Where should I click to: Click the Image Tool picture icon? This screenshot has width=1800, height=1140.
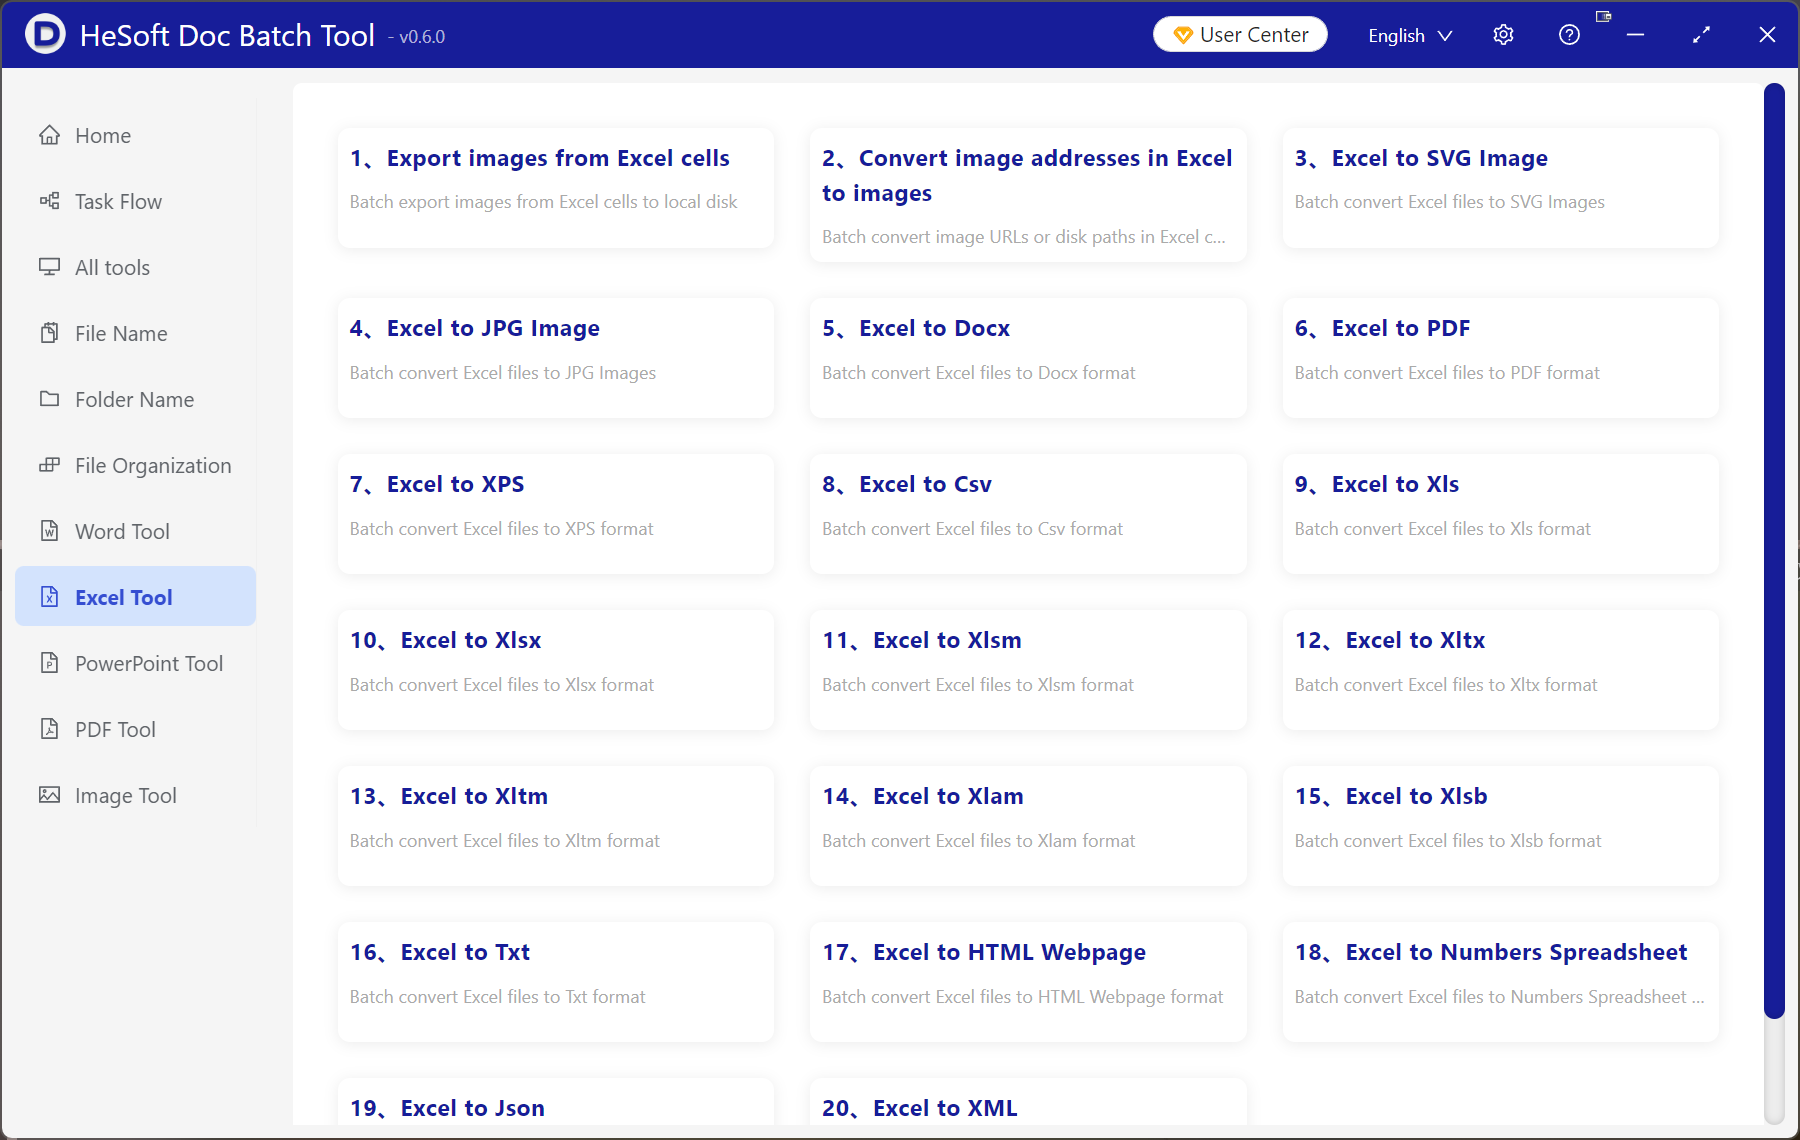click(49, 795)
